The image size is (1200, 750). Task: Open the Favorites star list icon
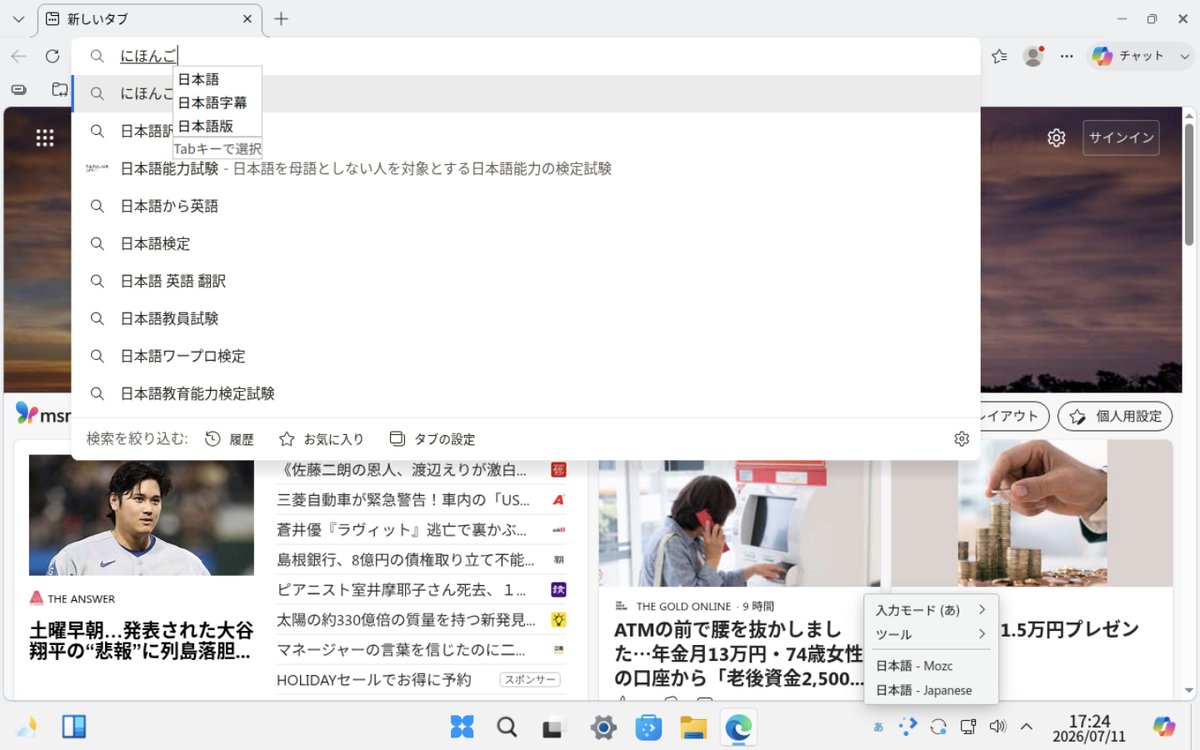(999, 56)
